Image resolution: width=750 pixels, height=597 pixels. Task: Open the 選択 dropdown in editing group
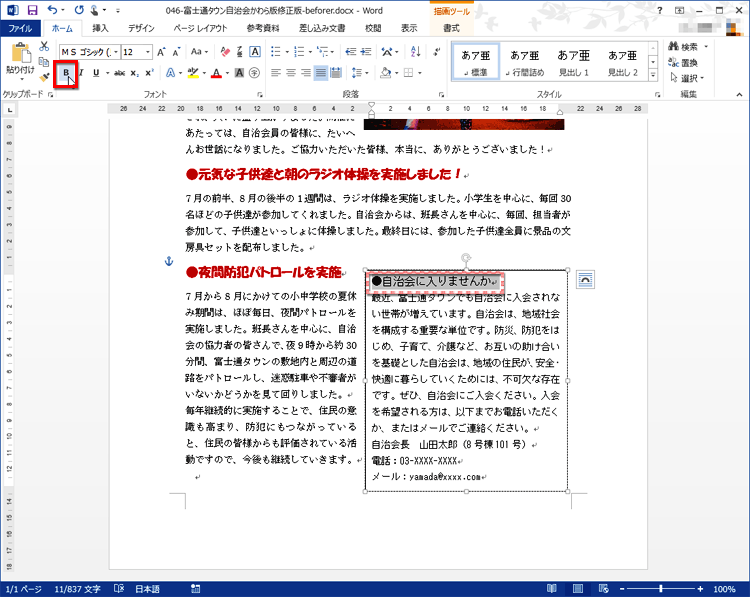pos(688,78)
